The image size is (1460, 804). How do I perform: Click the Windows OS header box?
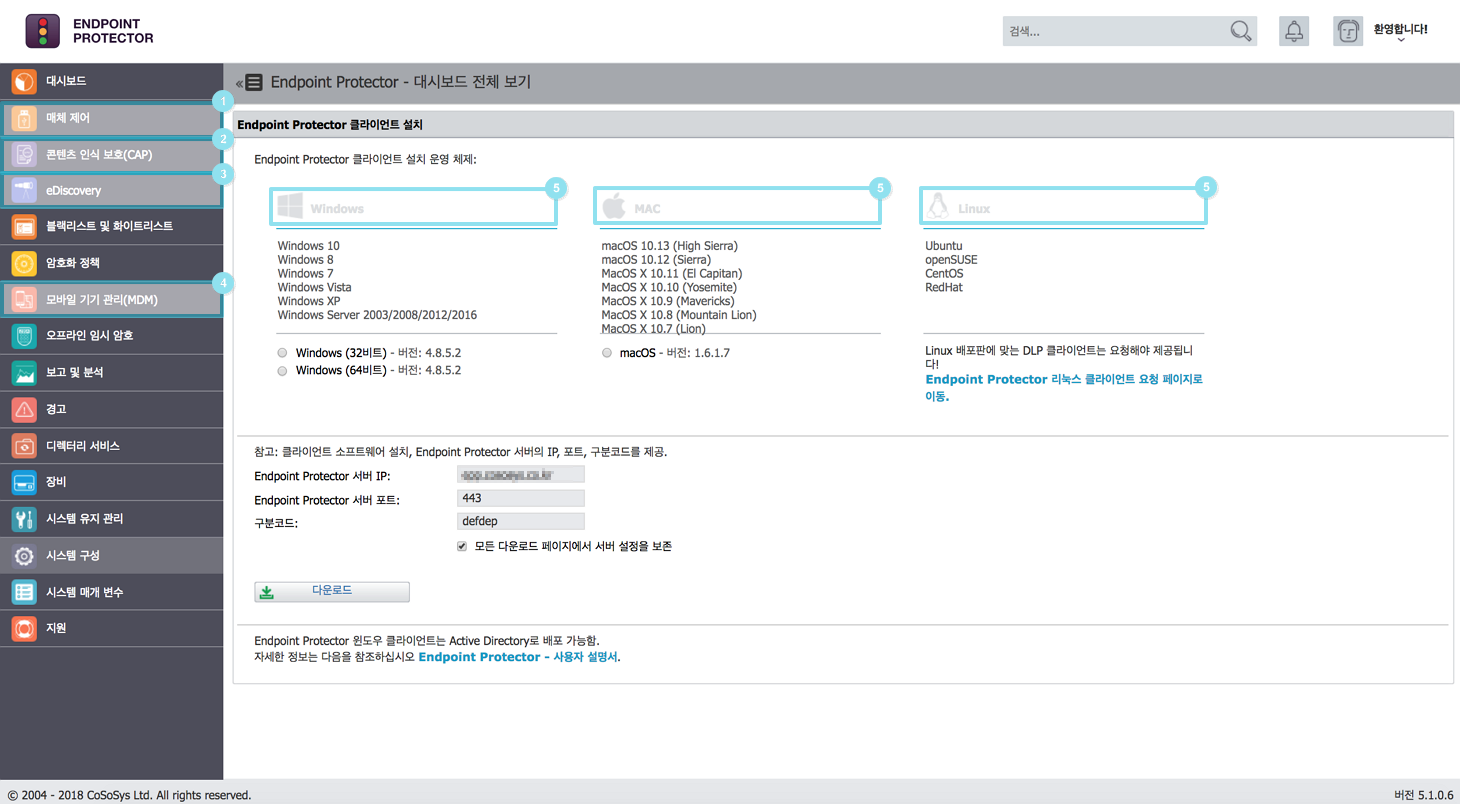[x=413, y=205]
